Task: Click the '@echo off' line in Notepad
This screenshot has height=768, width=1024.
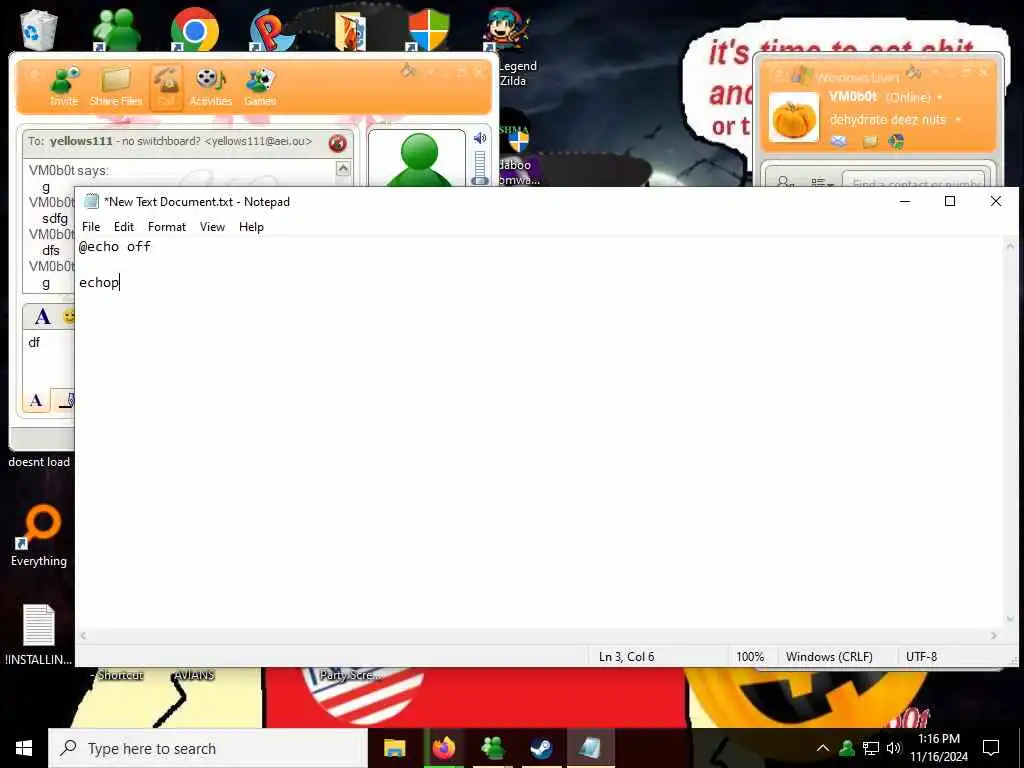Action: coord(115,246)
